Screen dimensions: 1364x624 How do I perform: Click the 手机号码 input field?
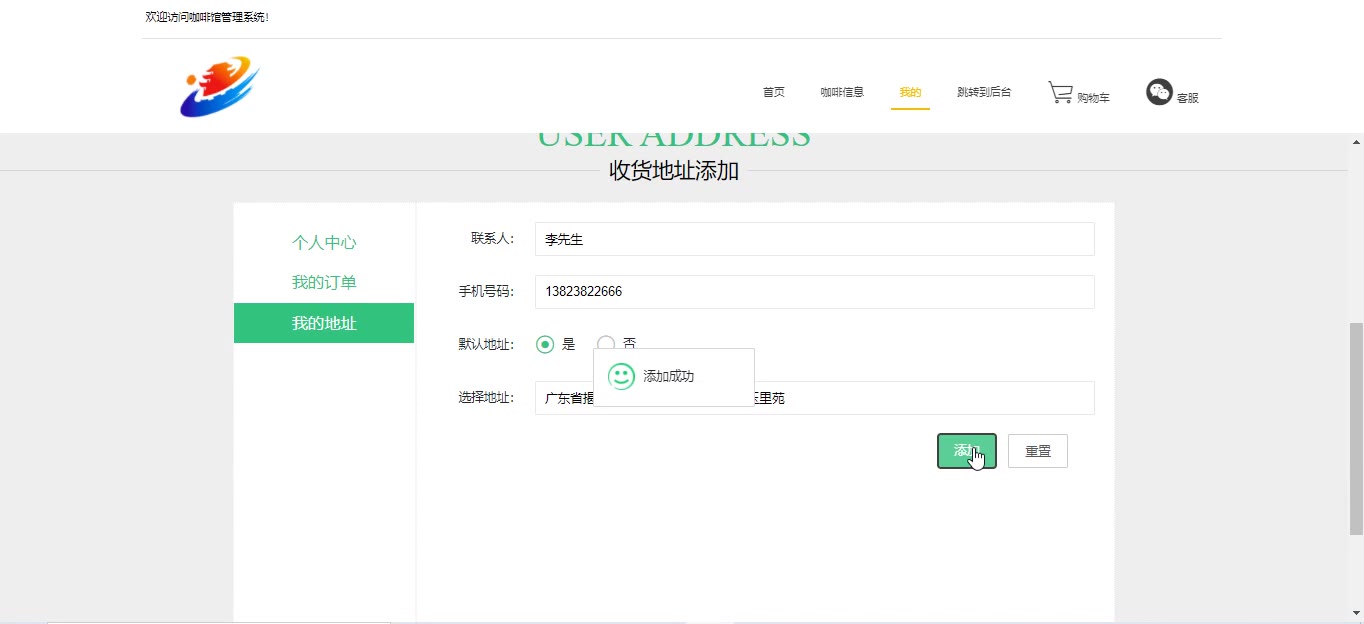814,292
